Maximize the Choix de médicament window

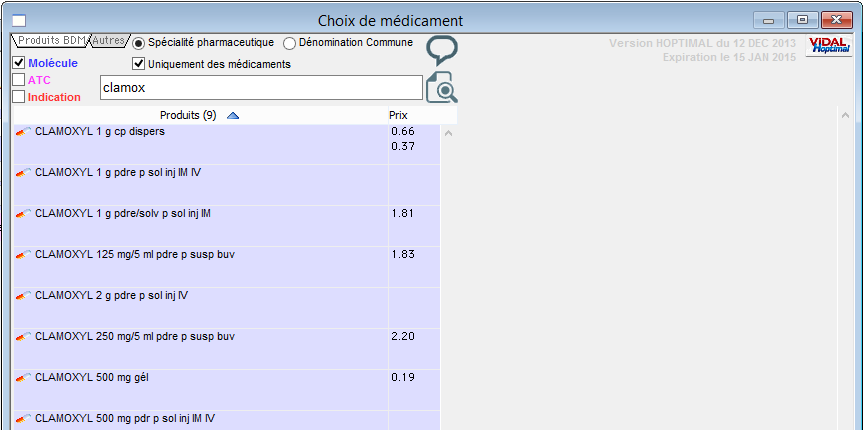point(802,20)
